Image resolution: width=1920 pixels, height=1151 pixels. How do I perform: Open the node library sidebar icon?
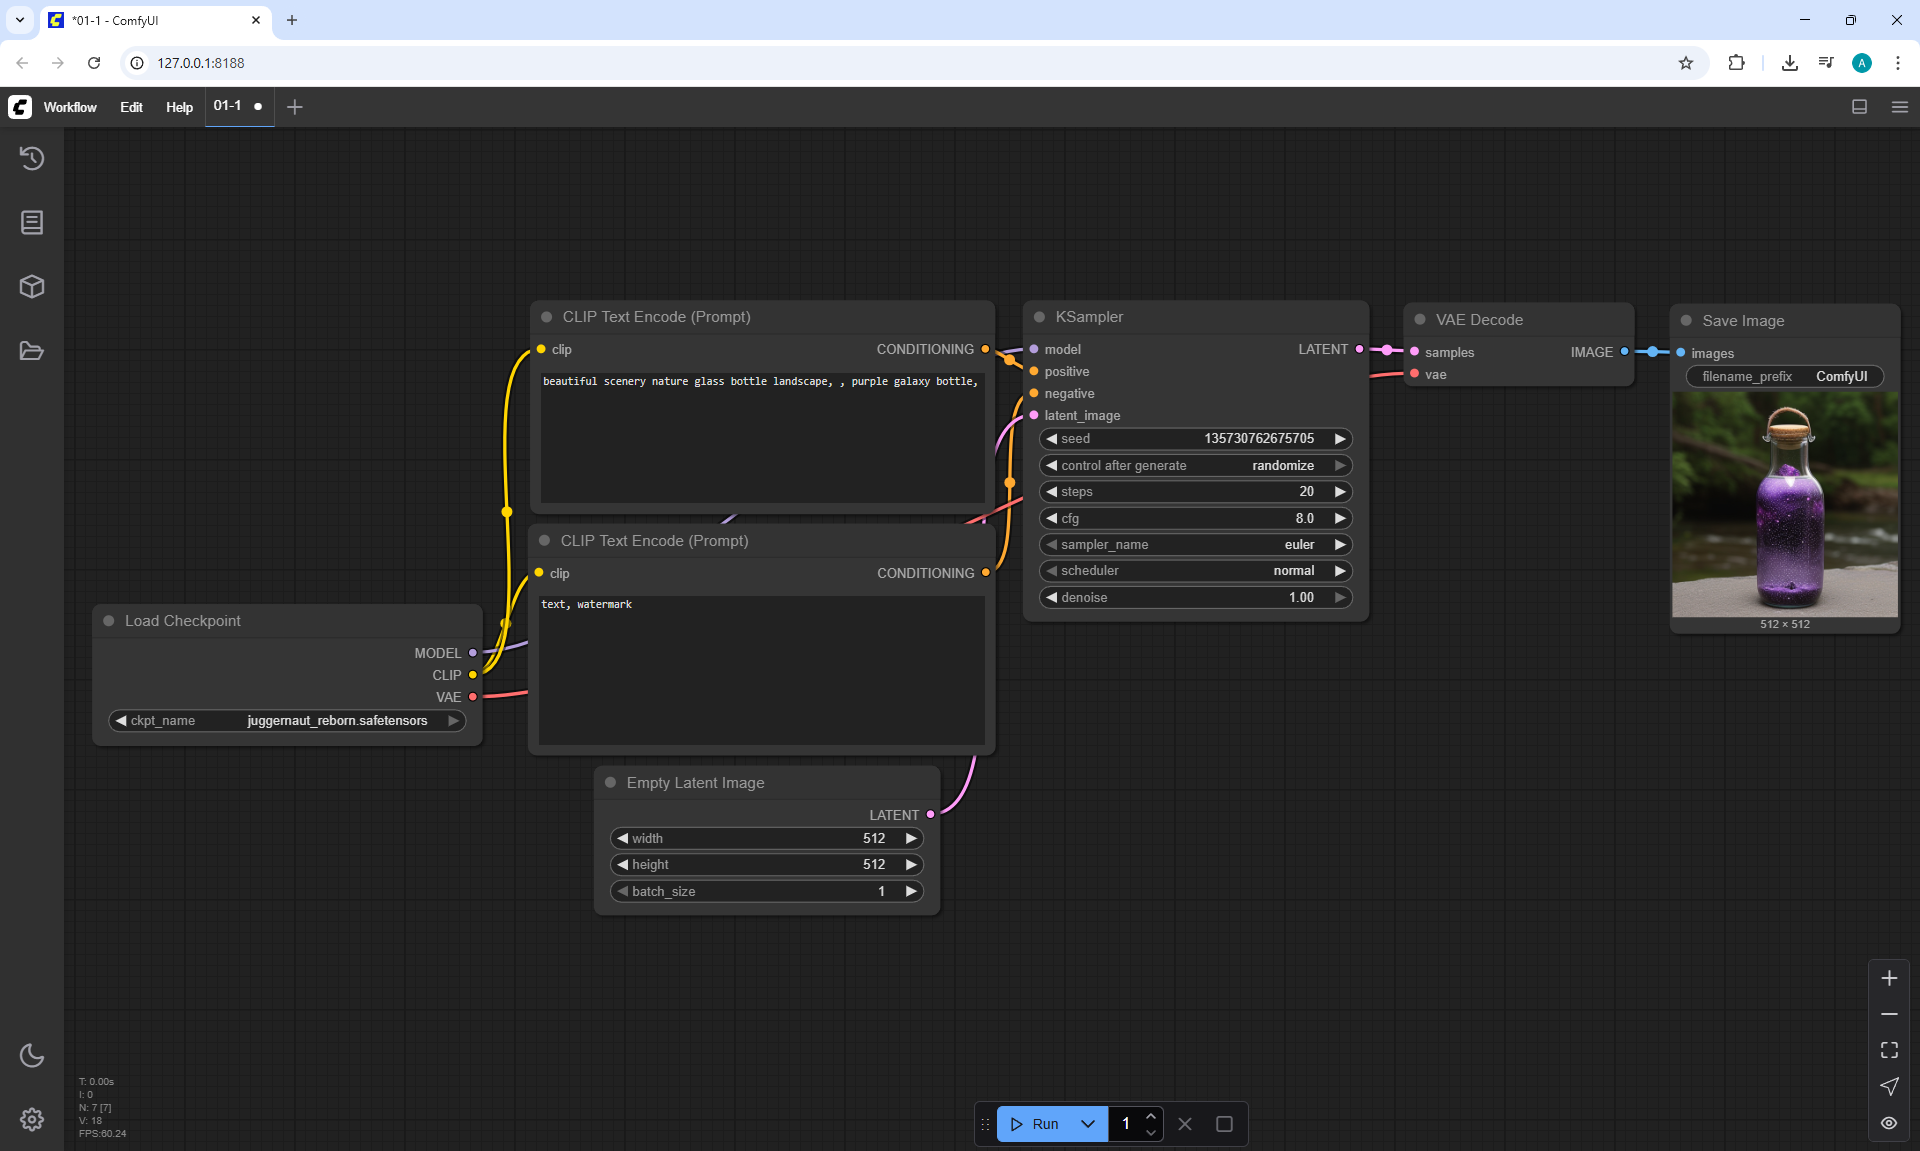[32, 222]
